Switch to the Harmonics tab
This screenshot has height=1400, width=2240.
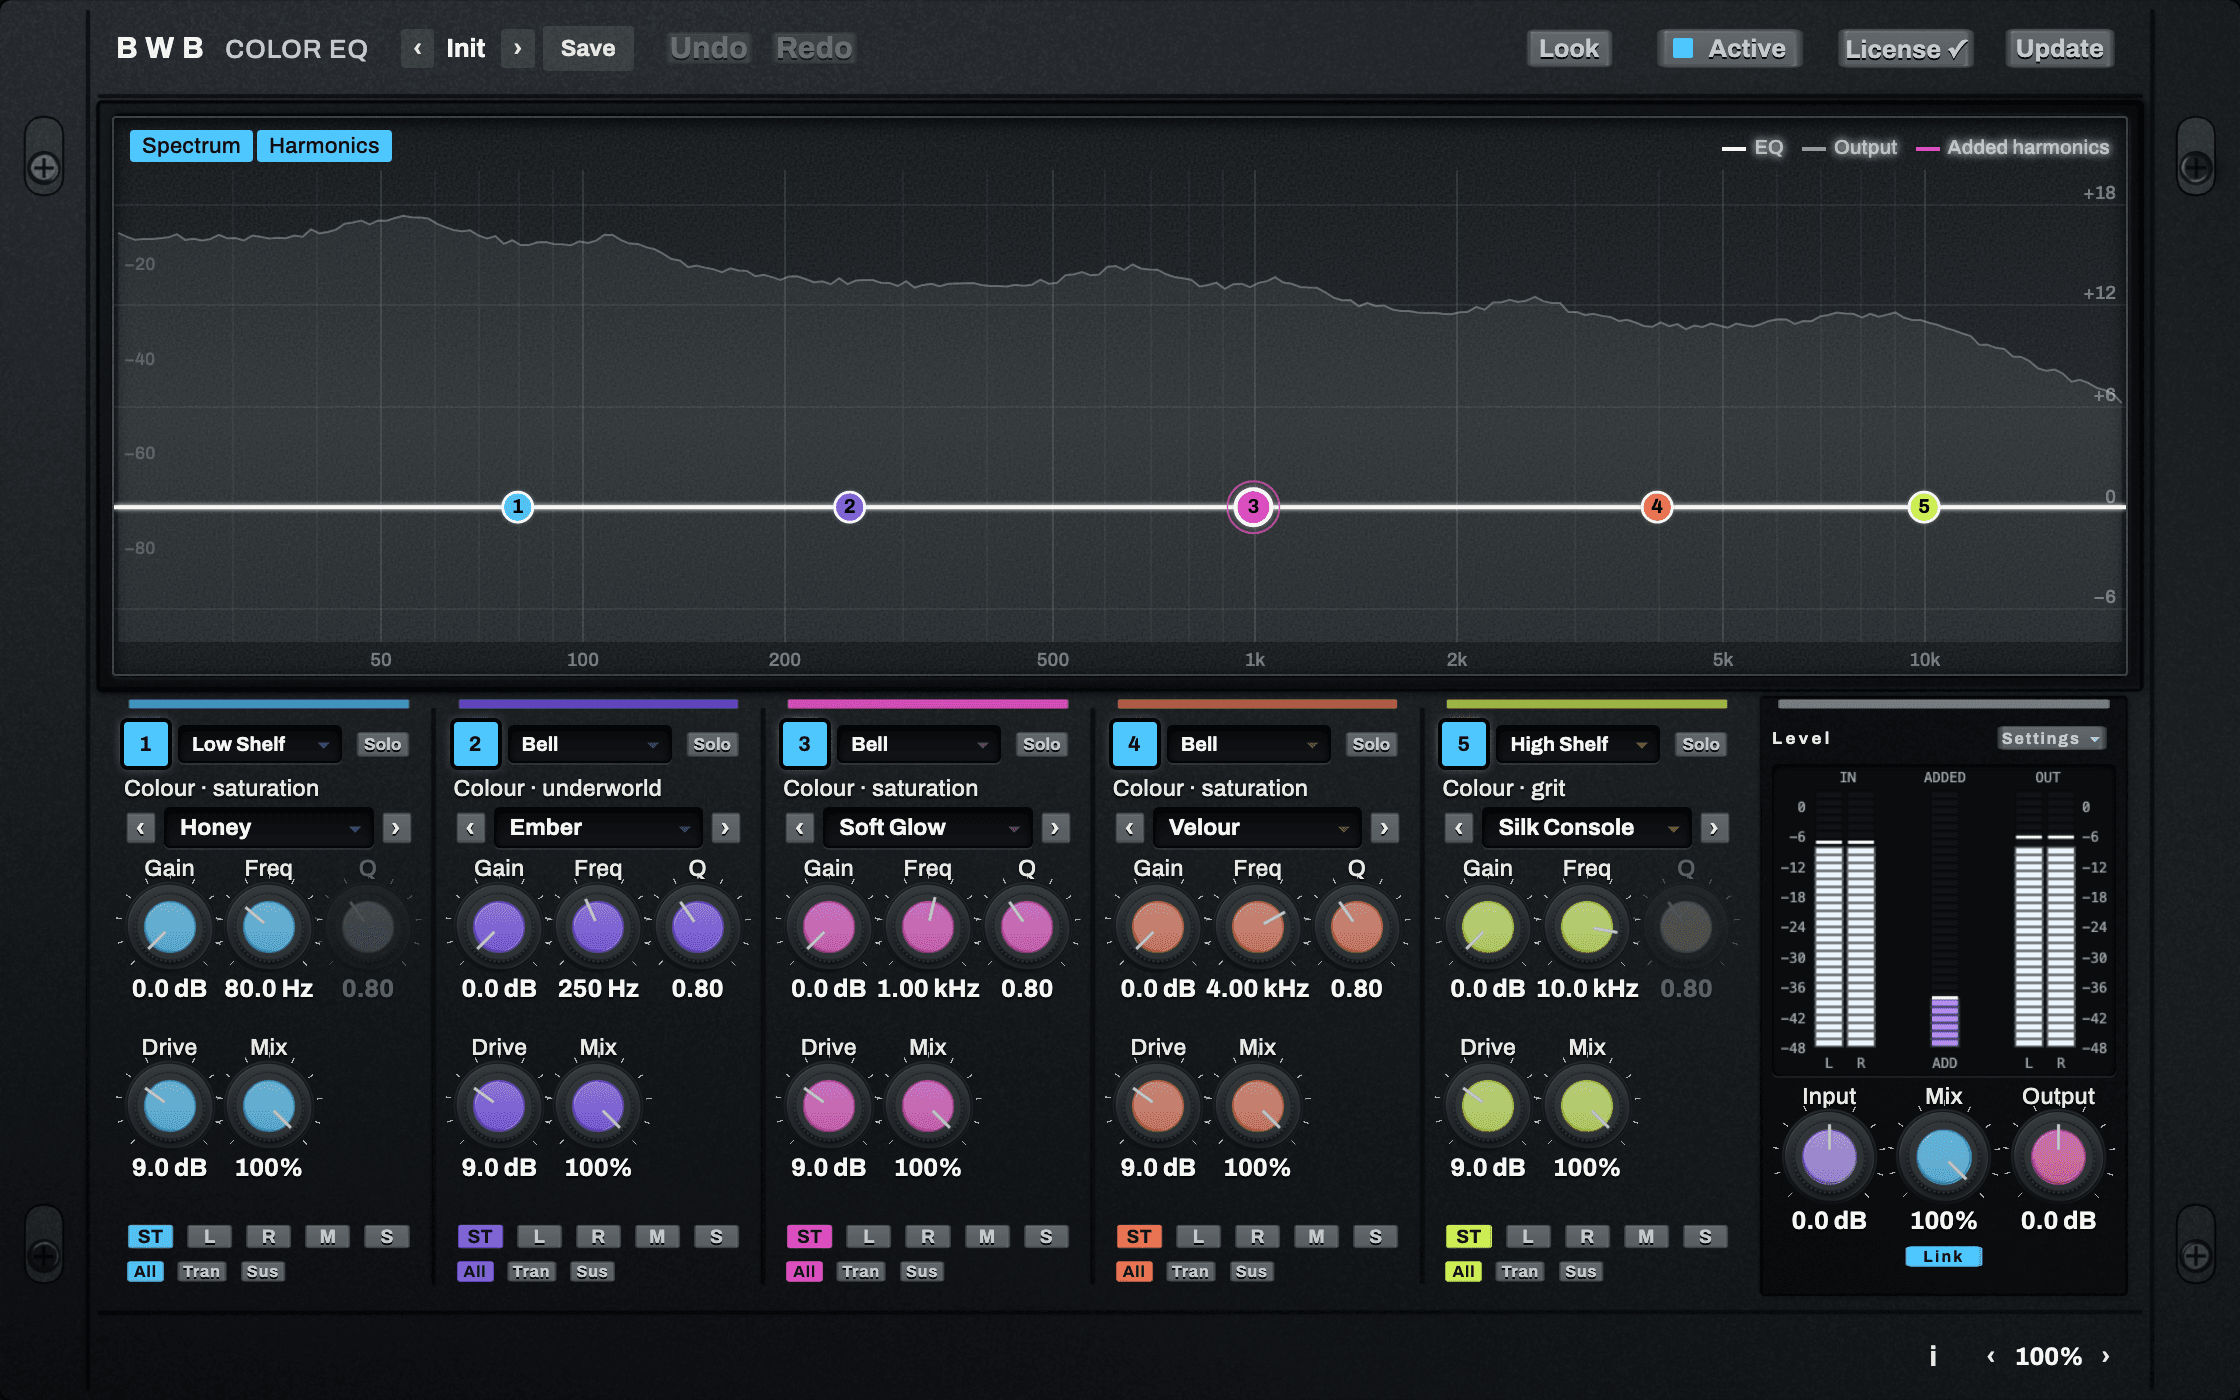pos(324,146)
